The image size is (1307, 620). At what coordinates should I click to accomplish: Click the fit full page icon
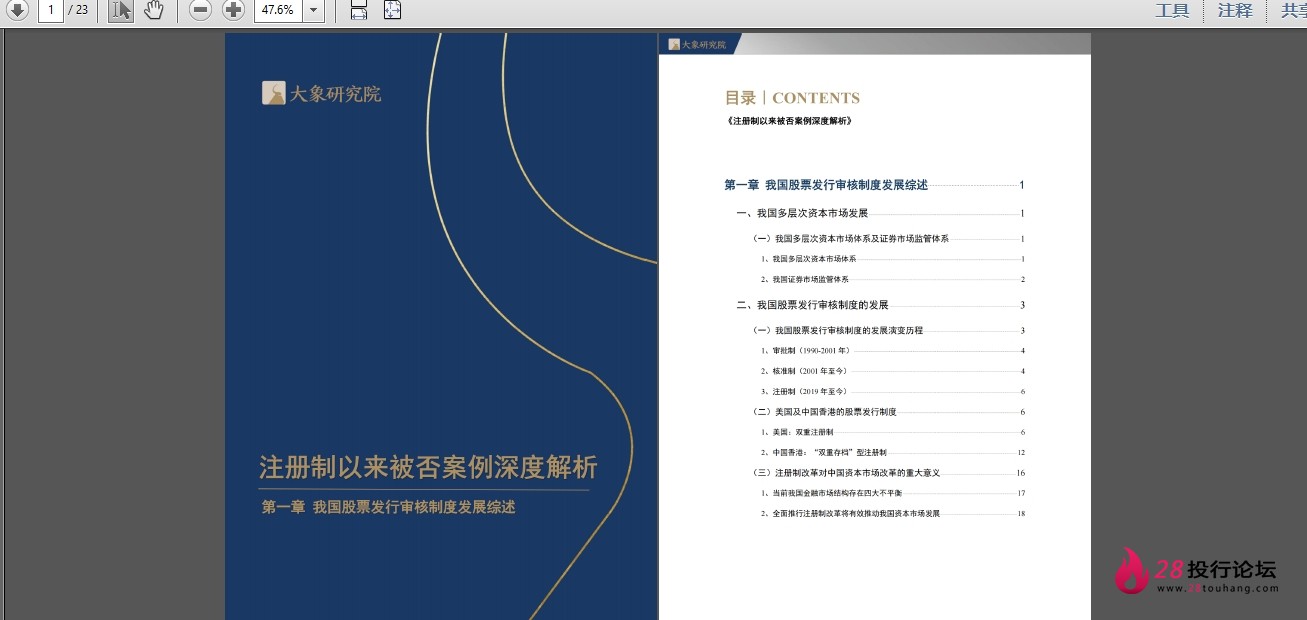coord(392,10)
